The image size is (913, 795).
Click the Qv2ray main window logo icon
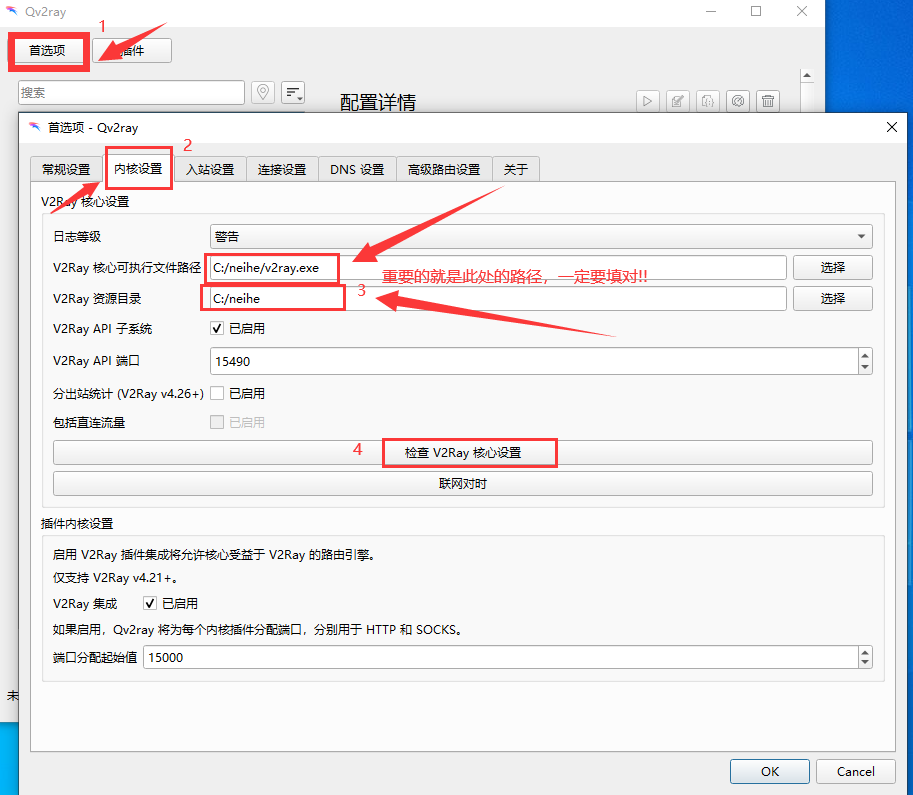click(x=12, y=11)
